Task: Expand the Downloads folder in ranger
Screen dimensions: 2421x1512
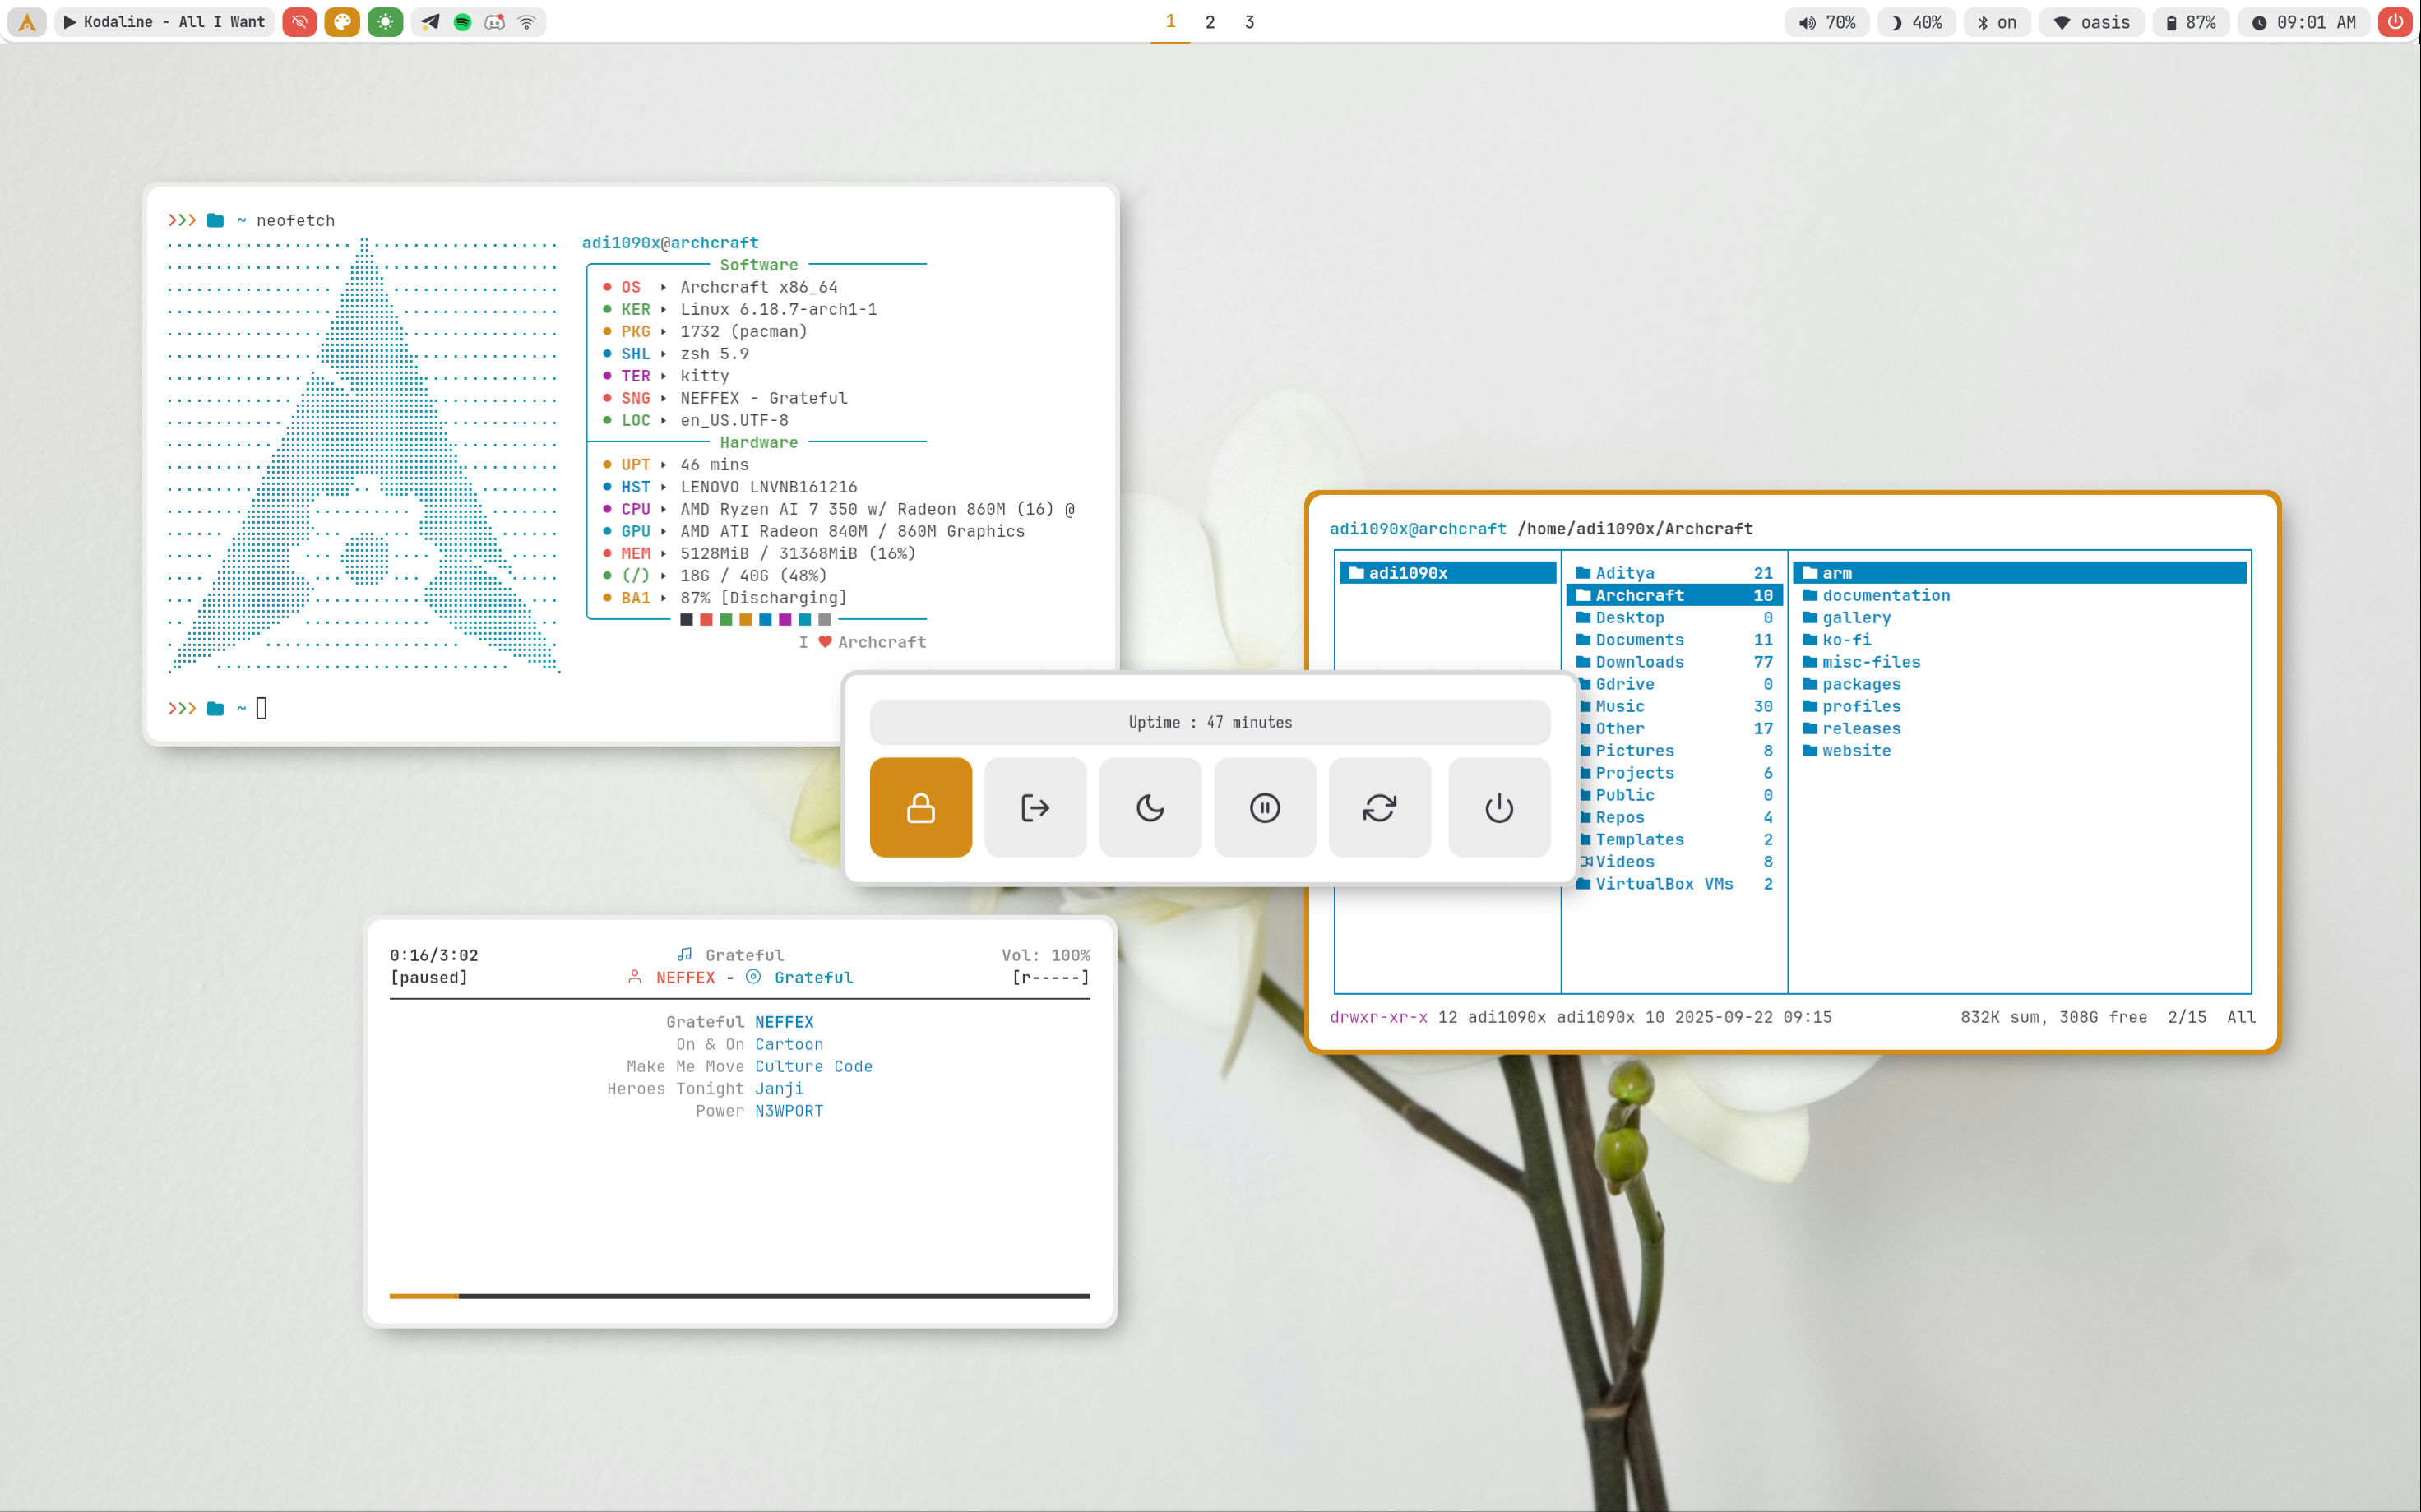Action: [1639, 662]
